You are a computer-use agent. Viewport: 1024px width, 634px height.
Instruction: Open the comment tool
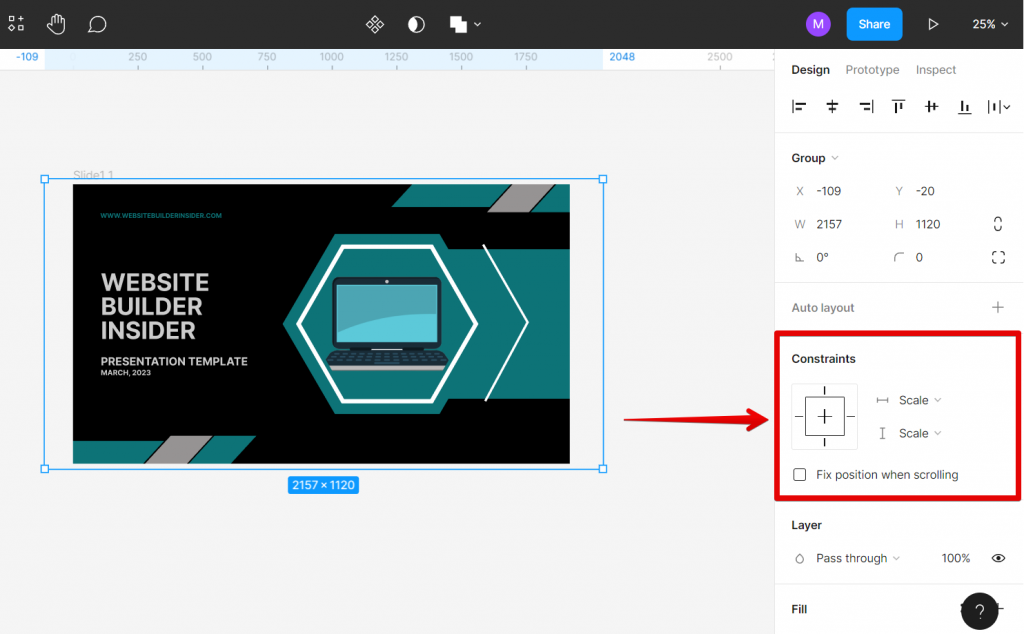[x=97, y=24]
